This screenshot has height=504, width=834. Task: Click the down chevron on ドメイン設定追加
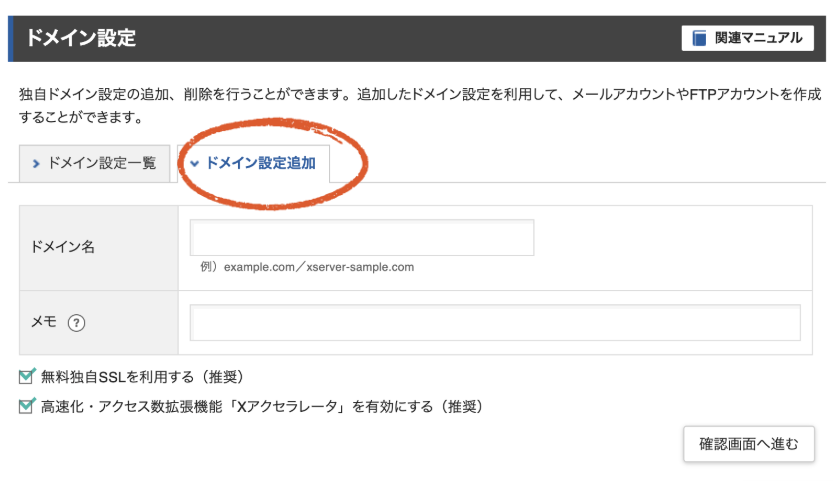pyautogui.click(x=194, y=163)
